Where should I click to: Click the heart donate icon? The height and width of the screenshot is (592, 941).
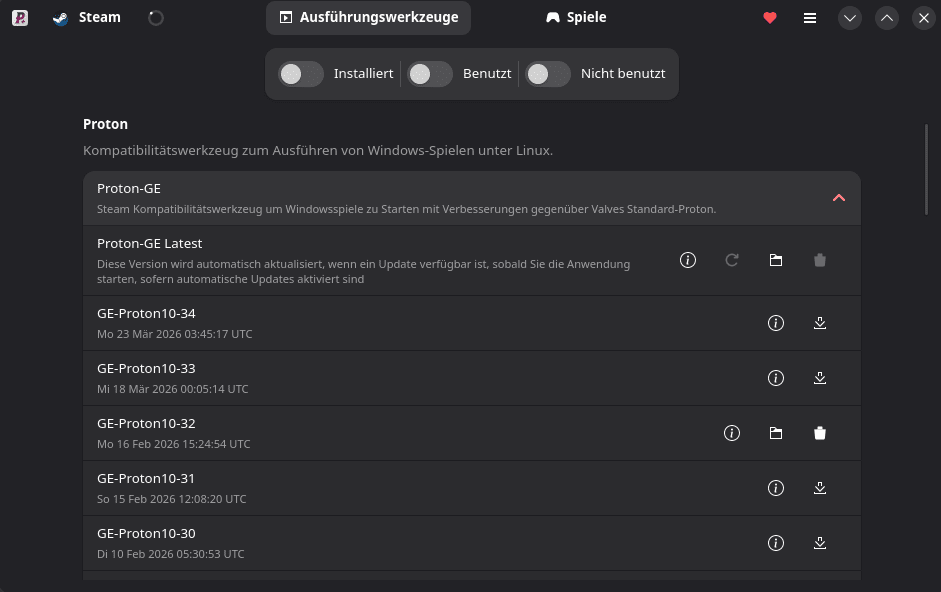(770, 18)
